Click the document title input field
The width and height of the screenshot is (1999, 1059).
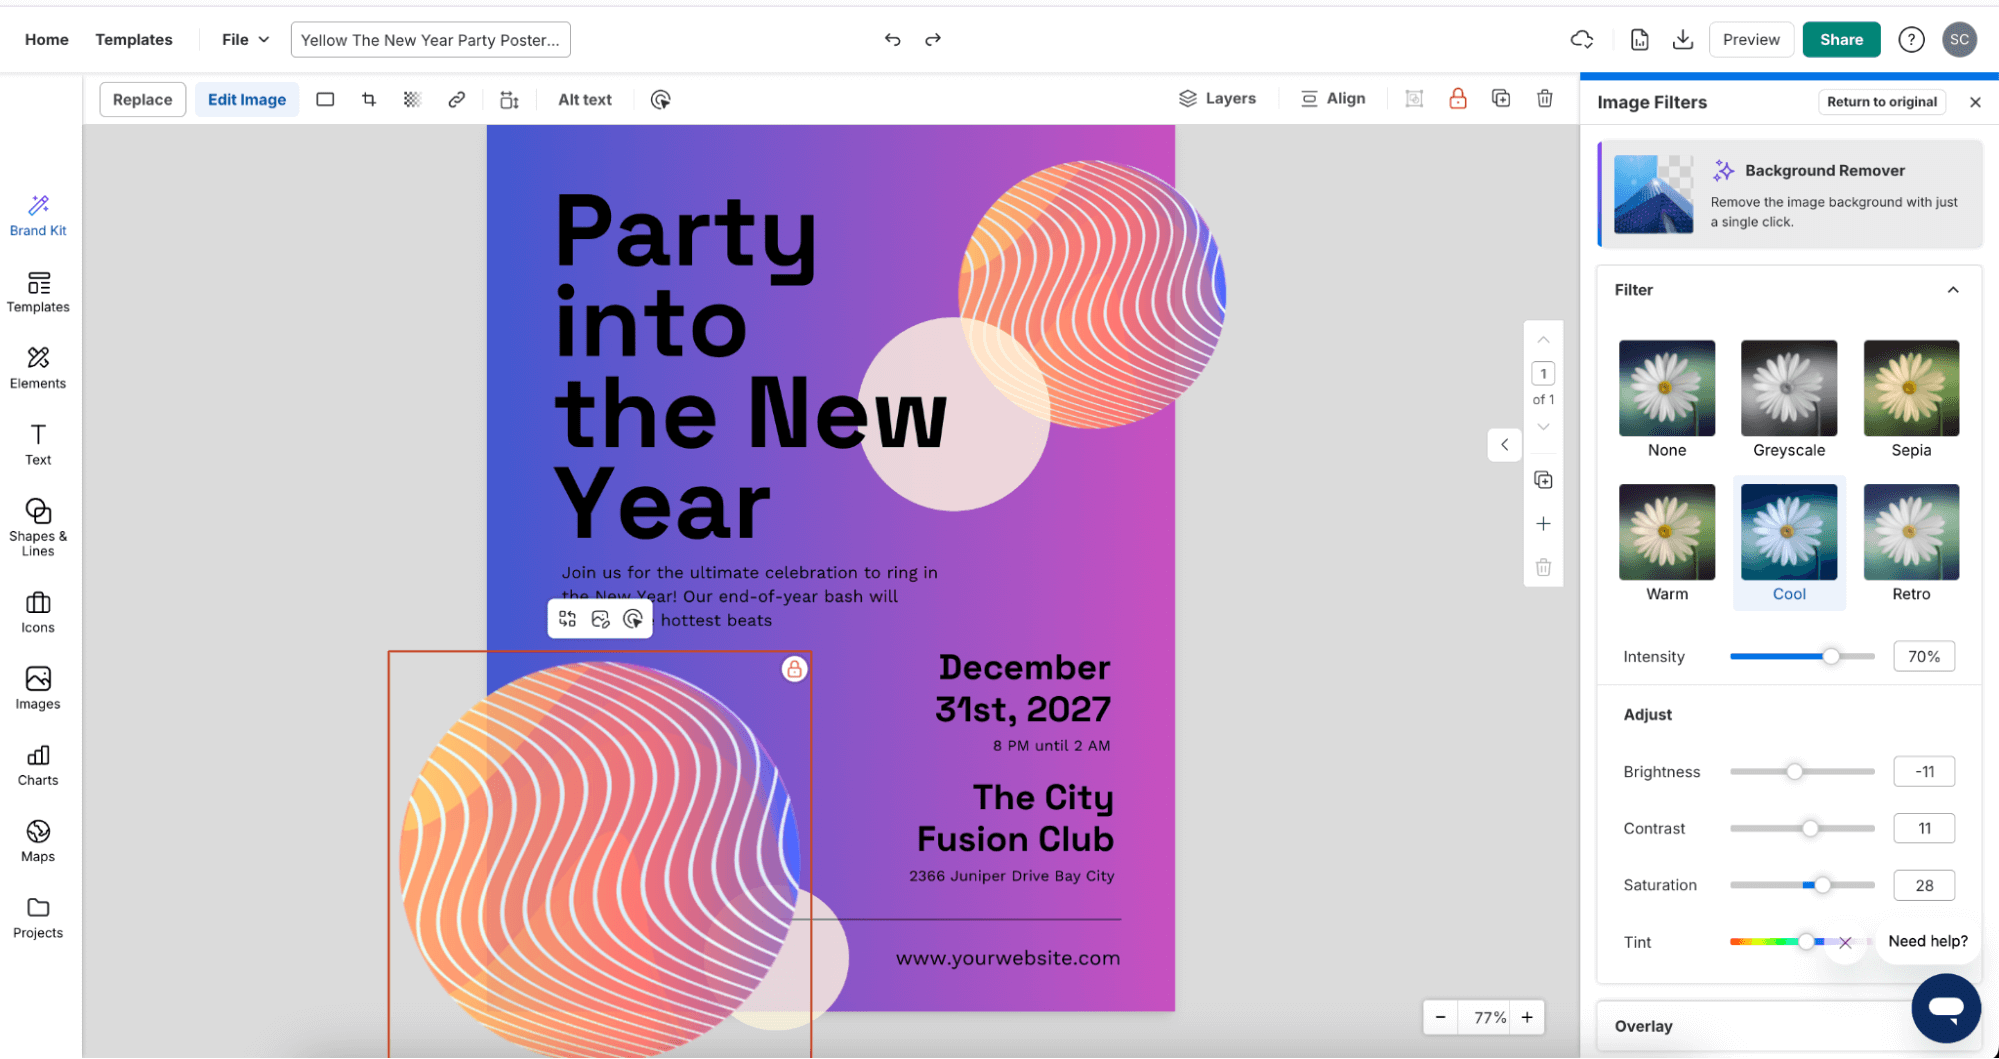[430, 39]
